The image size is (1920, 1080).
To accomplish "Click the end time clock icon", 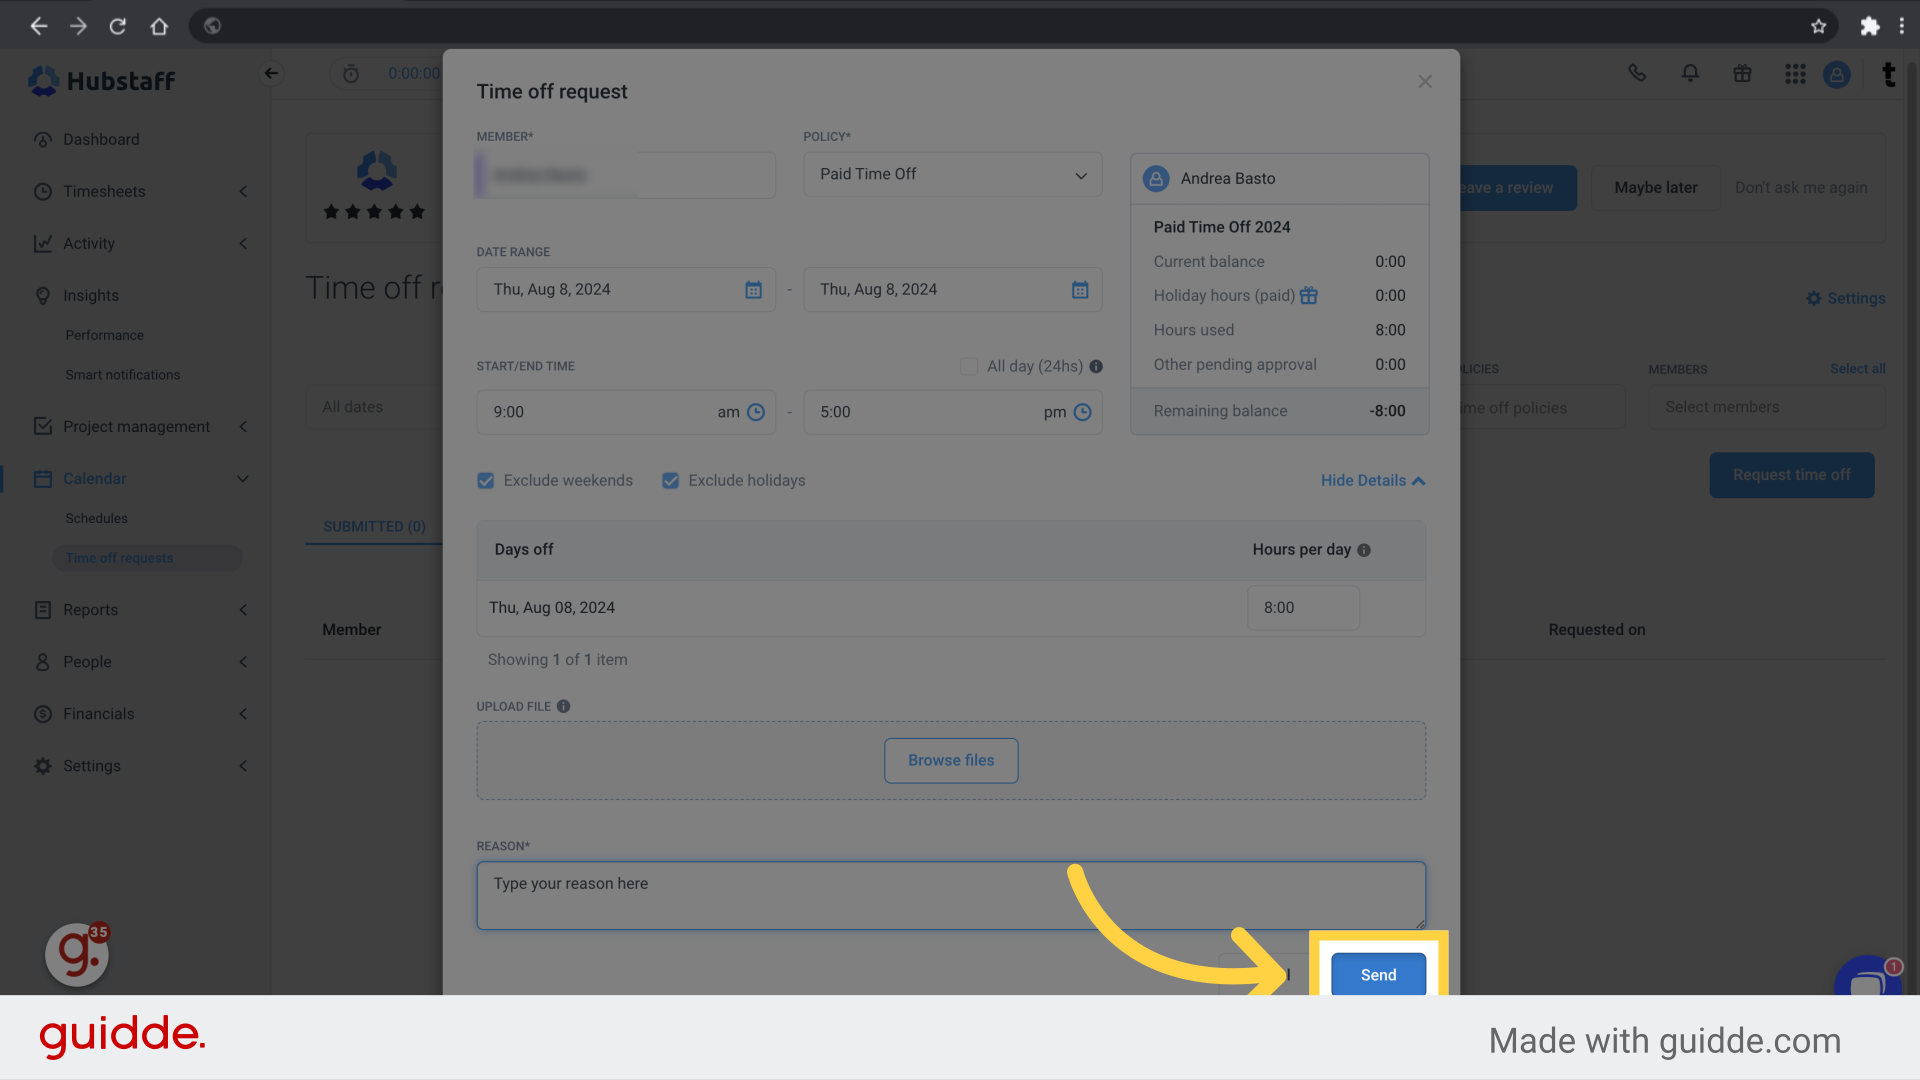I will click(x=1082, y=412).
